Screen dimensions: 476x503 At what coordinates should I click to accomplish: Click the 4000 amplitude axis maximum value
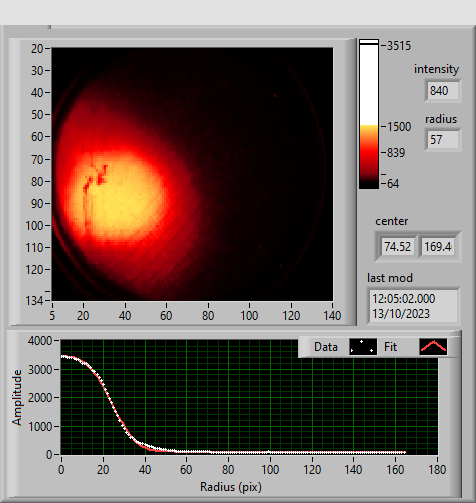point(40,341)
